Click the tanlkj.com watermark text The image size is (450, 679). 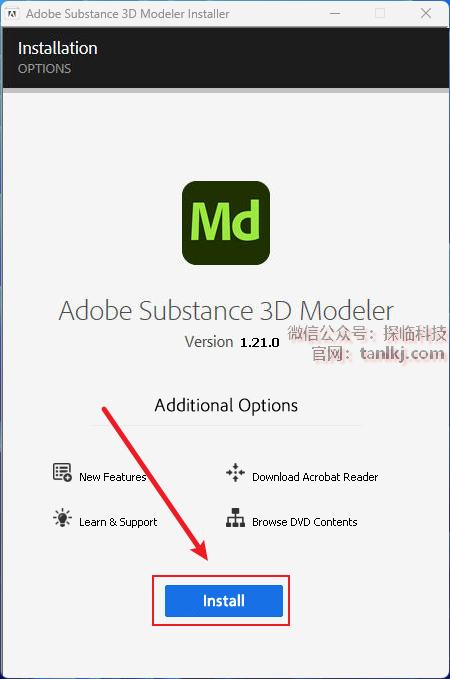402,353
